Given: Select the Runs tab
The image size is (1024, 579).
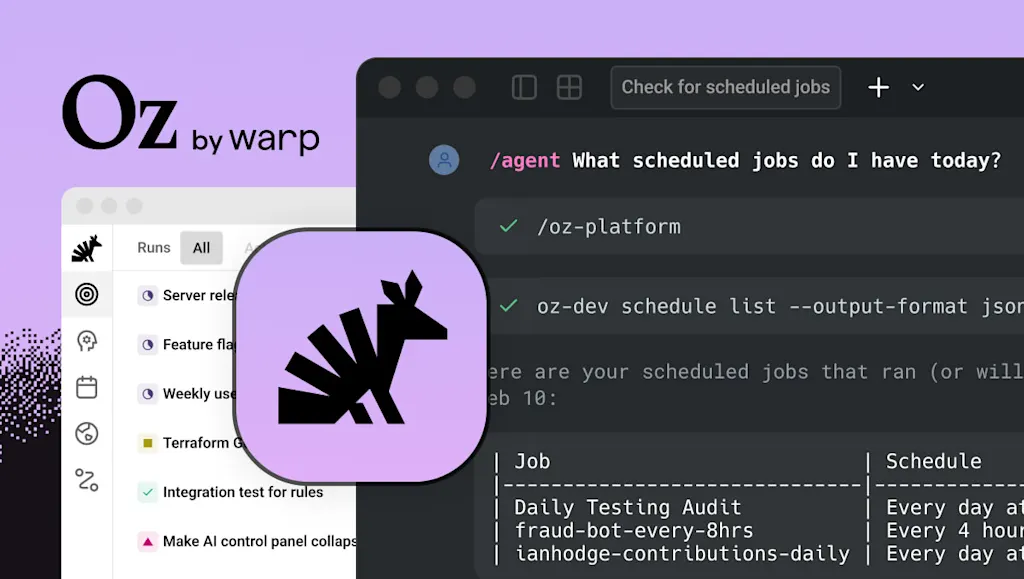Looking at the screenshot, I should 153,247.
